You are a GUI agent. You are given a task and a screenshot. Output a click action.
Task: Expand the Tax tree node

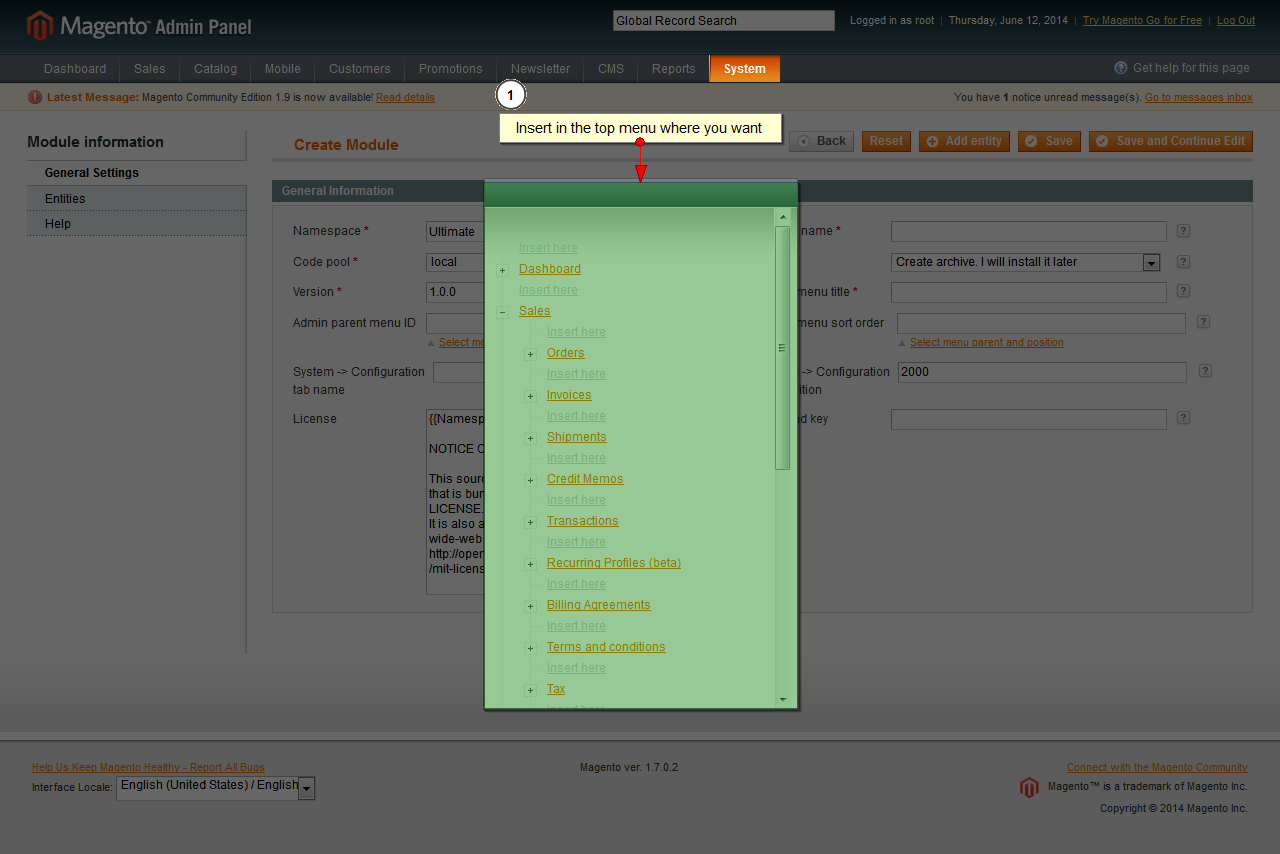531,690
